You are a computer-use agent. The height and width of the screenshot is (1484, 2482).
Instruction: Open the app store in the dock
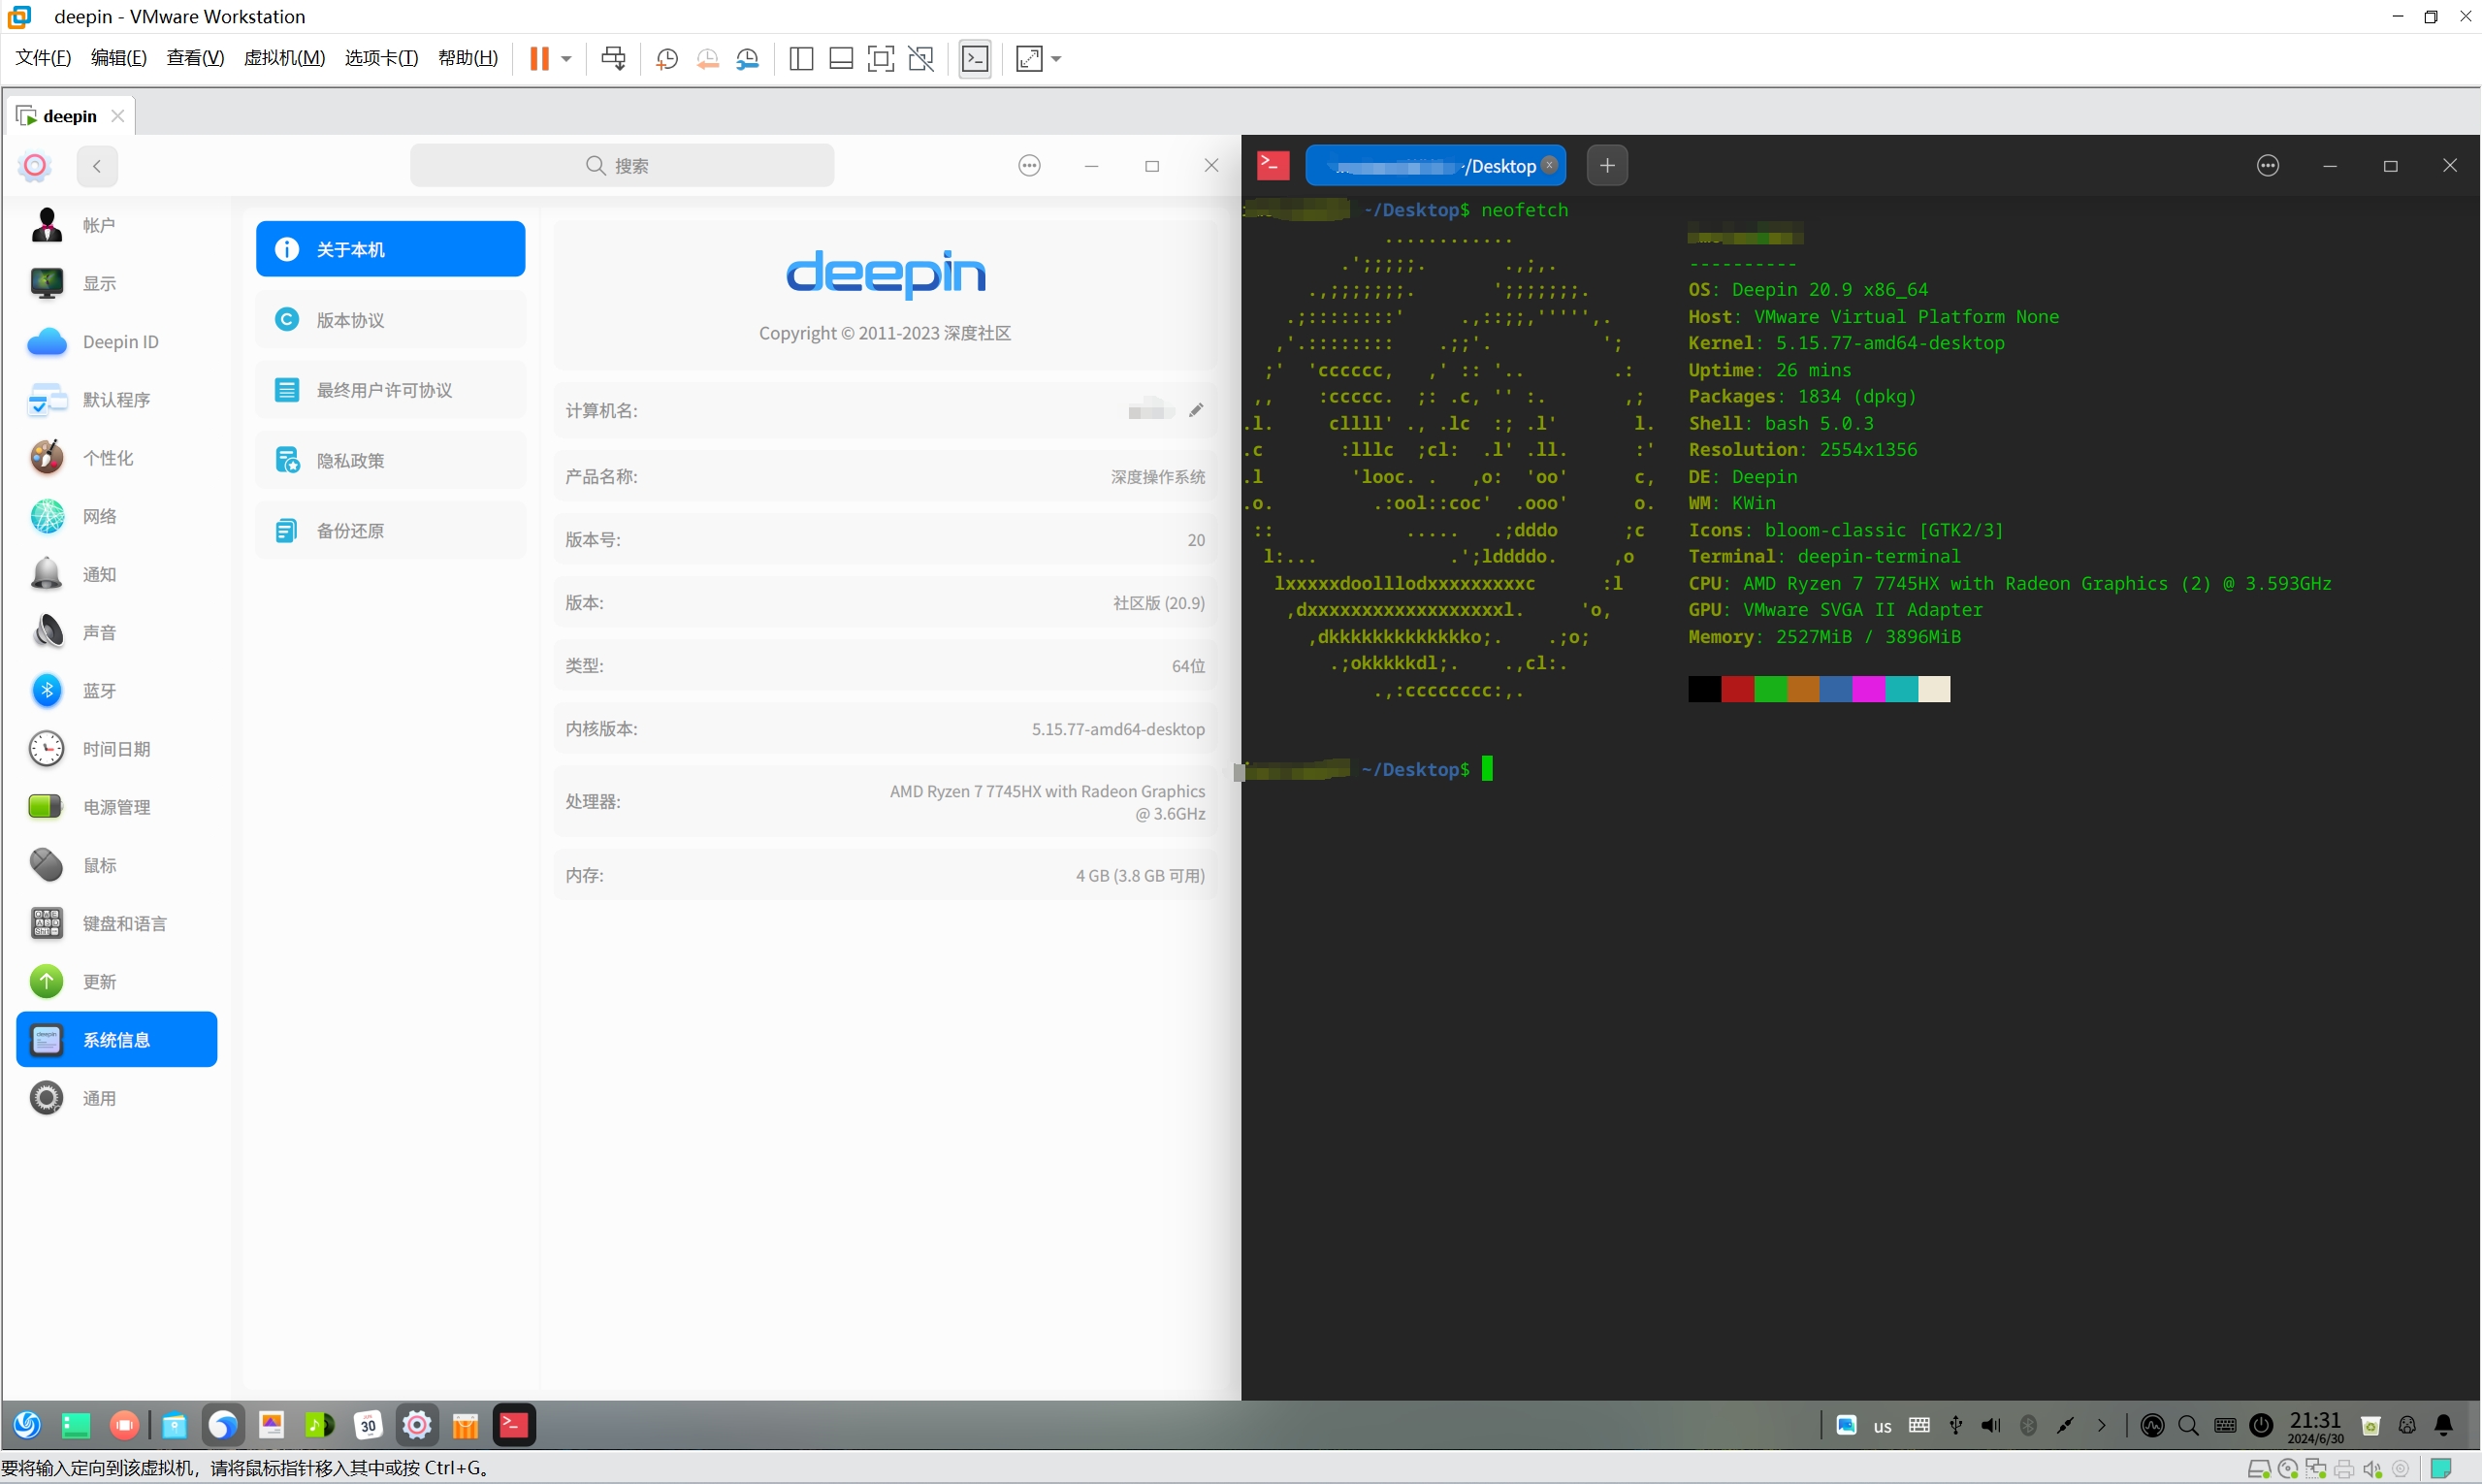[466, 1425]
